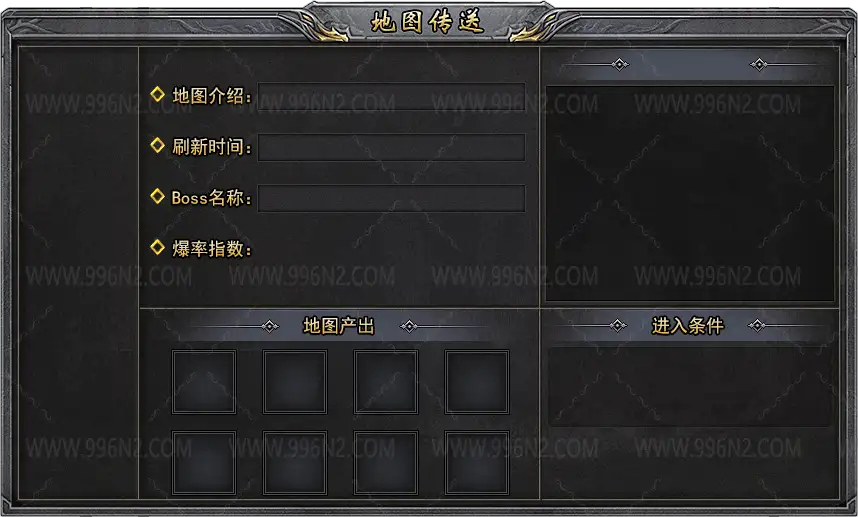Select second item slot in top row
This screenshot has width=858, height=517.
pos(295,382)
